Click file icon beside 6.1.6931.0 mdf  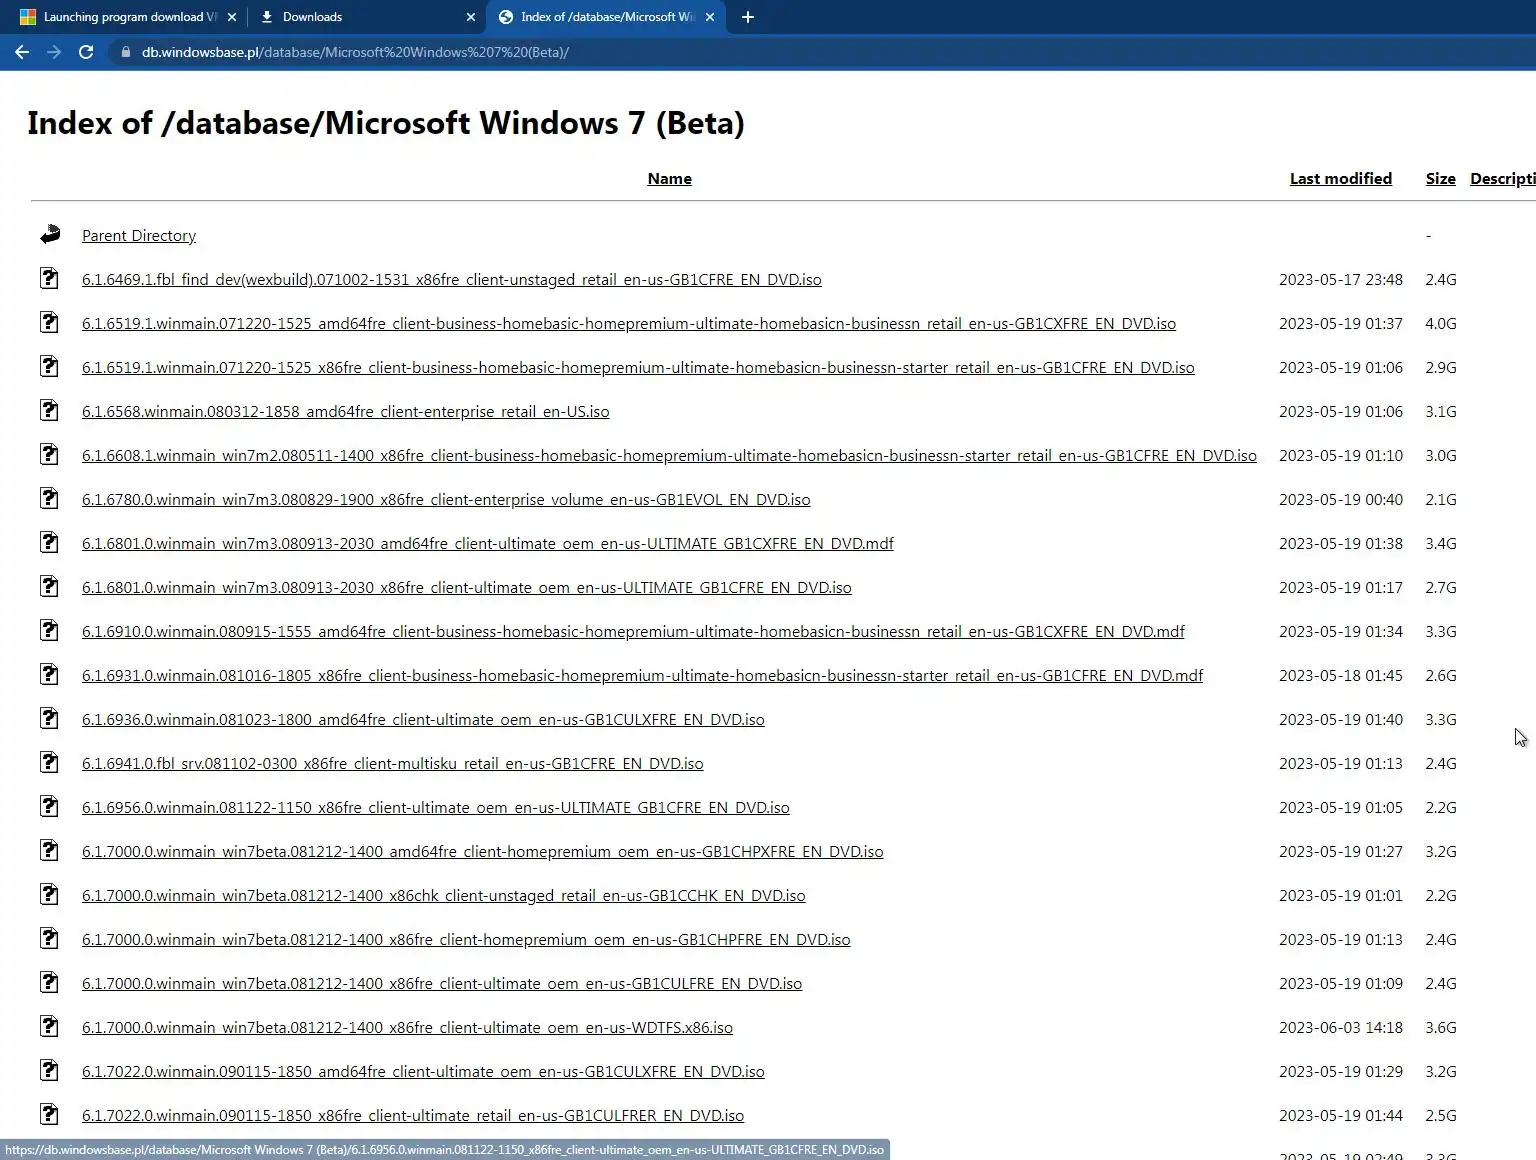click(x=49, y=674)
